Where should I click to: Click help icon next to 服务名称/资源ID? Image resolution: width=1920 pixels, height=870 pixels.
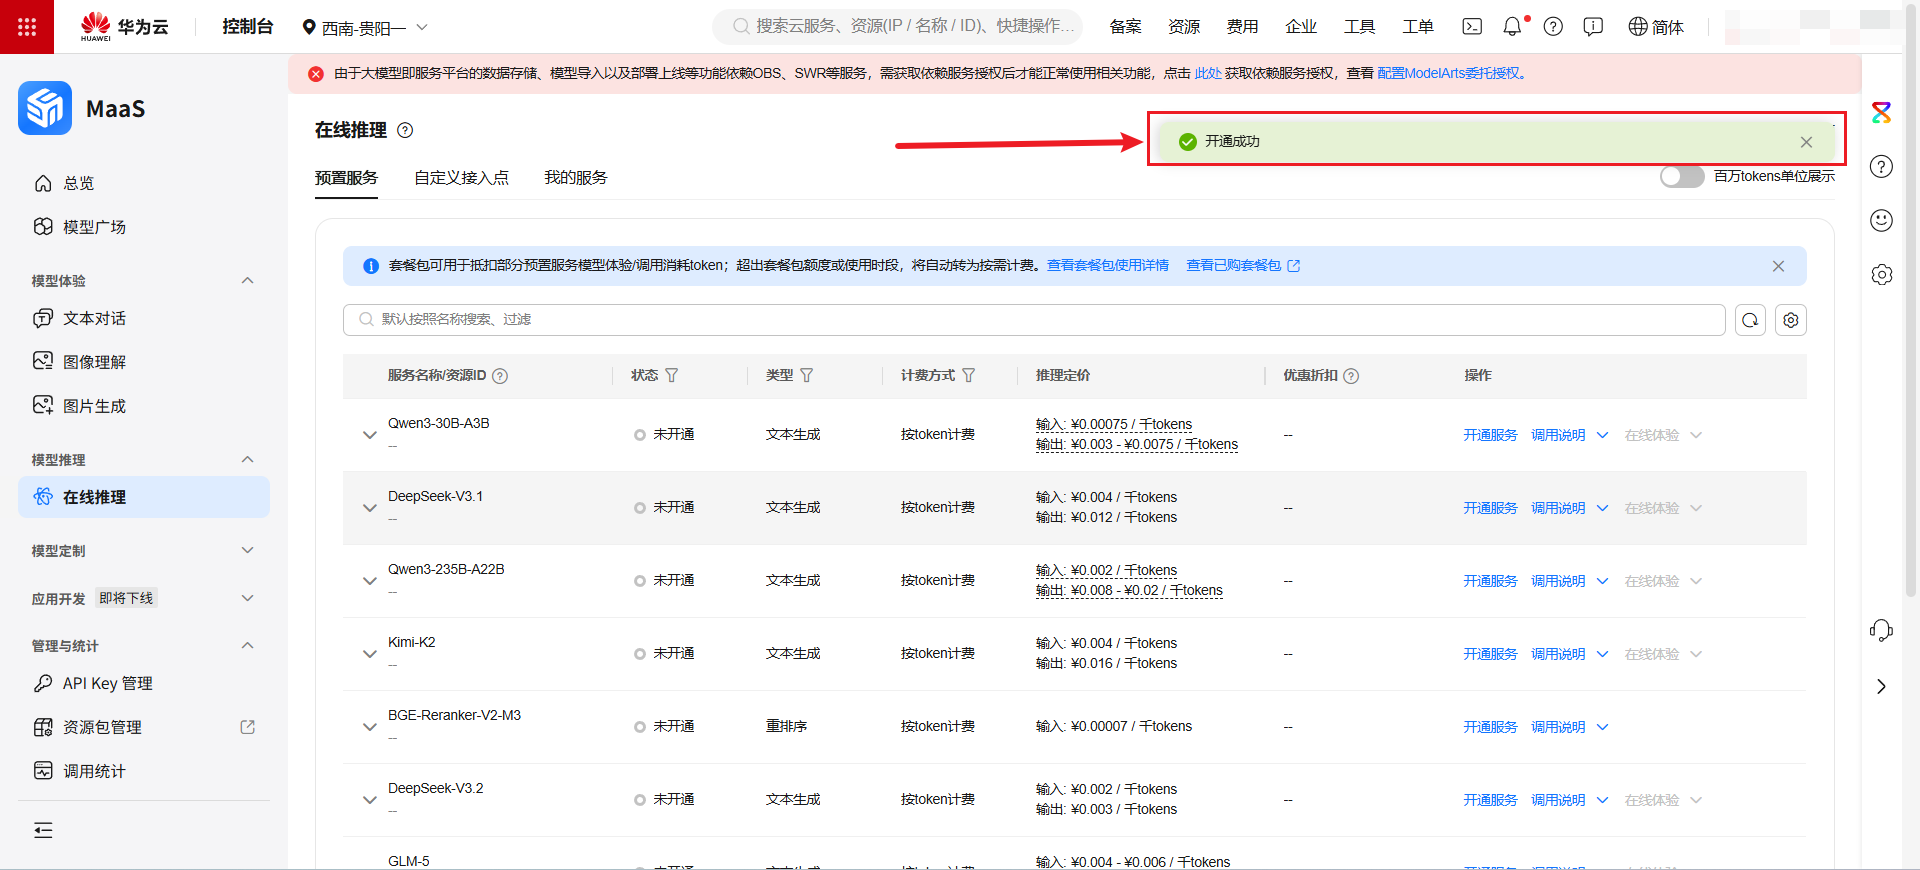pos(500,376)
